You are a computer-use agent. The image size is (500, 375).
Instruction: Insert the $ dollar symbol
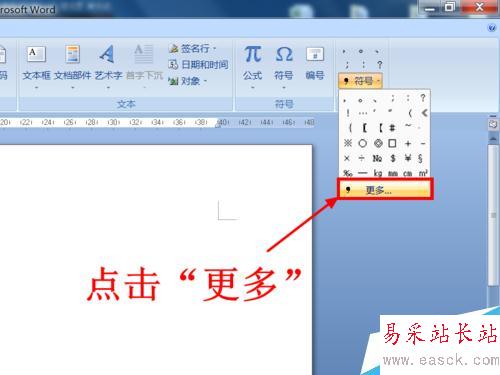[393, 158]
